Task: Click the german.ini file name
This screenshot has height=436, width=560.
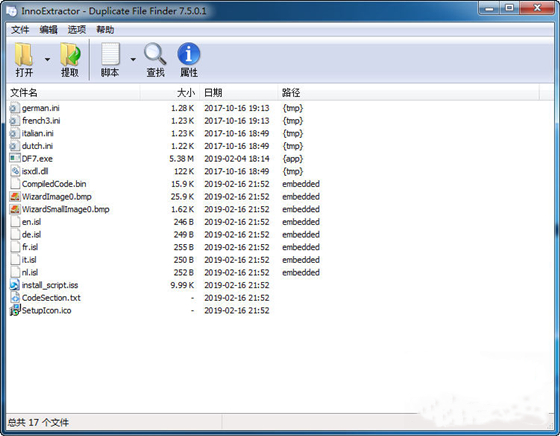Action: [41, 108]
